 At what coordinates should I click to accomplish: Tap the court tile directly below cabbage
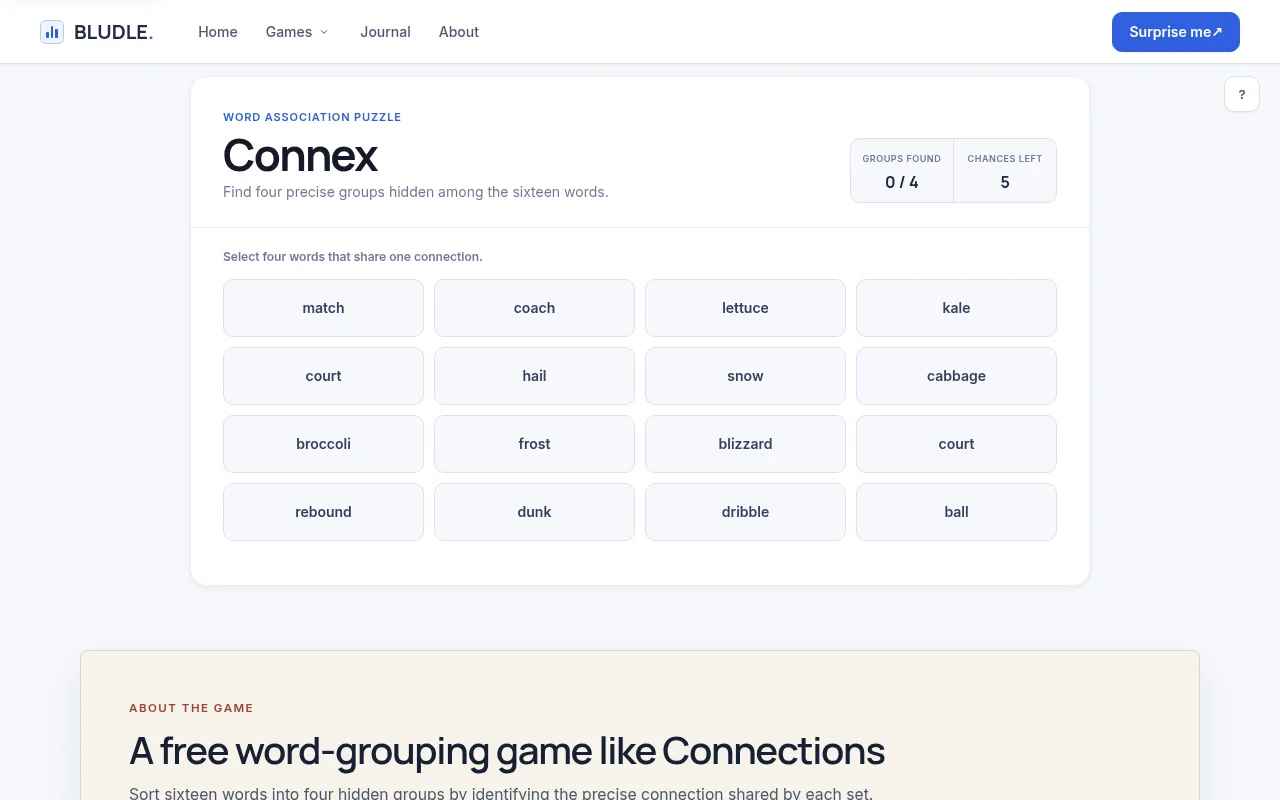click(x=956, y=444)
